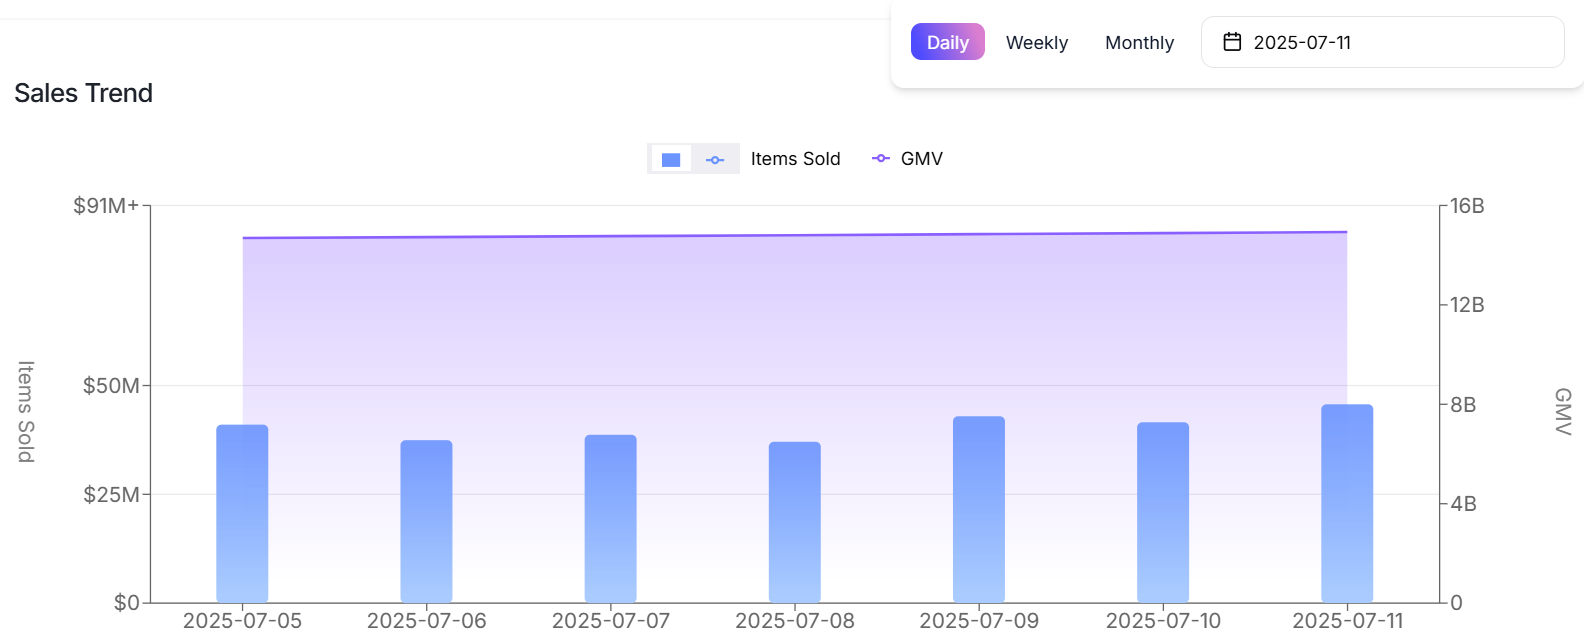1584x642 pixels.
Task: Toggle the GMV legend label
Action: (922, 158)
